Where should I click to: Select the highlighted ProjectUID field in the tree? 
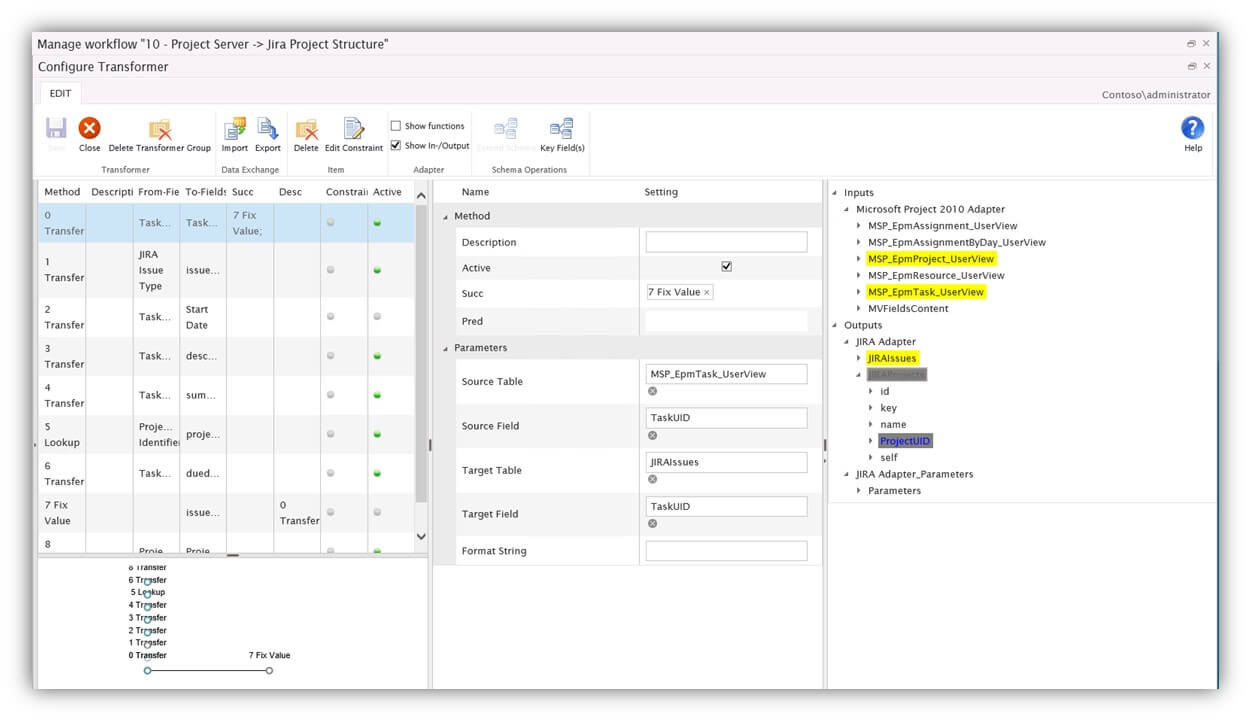(x=906, y=441)
